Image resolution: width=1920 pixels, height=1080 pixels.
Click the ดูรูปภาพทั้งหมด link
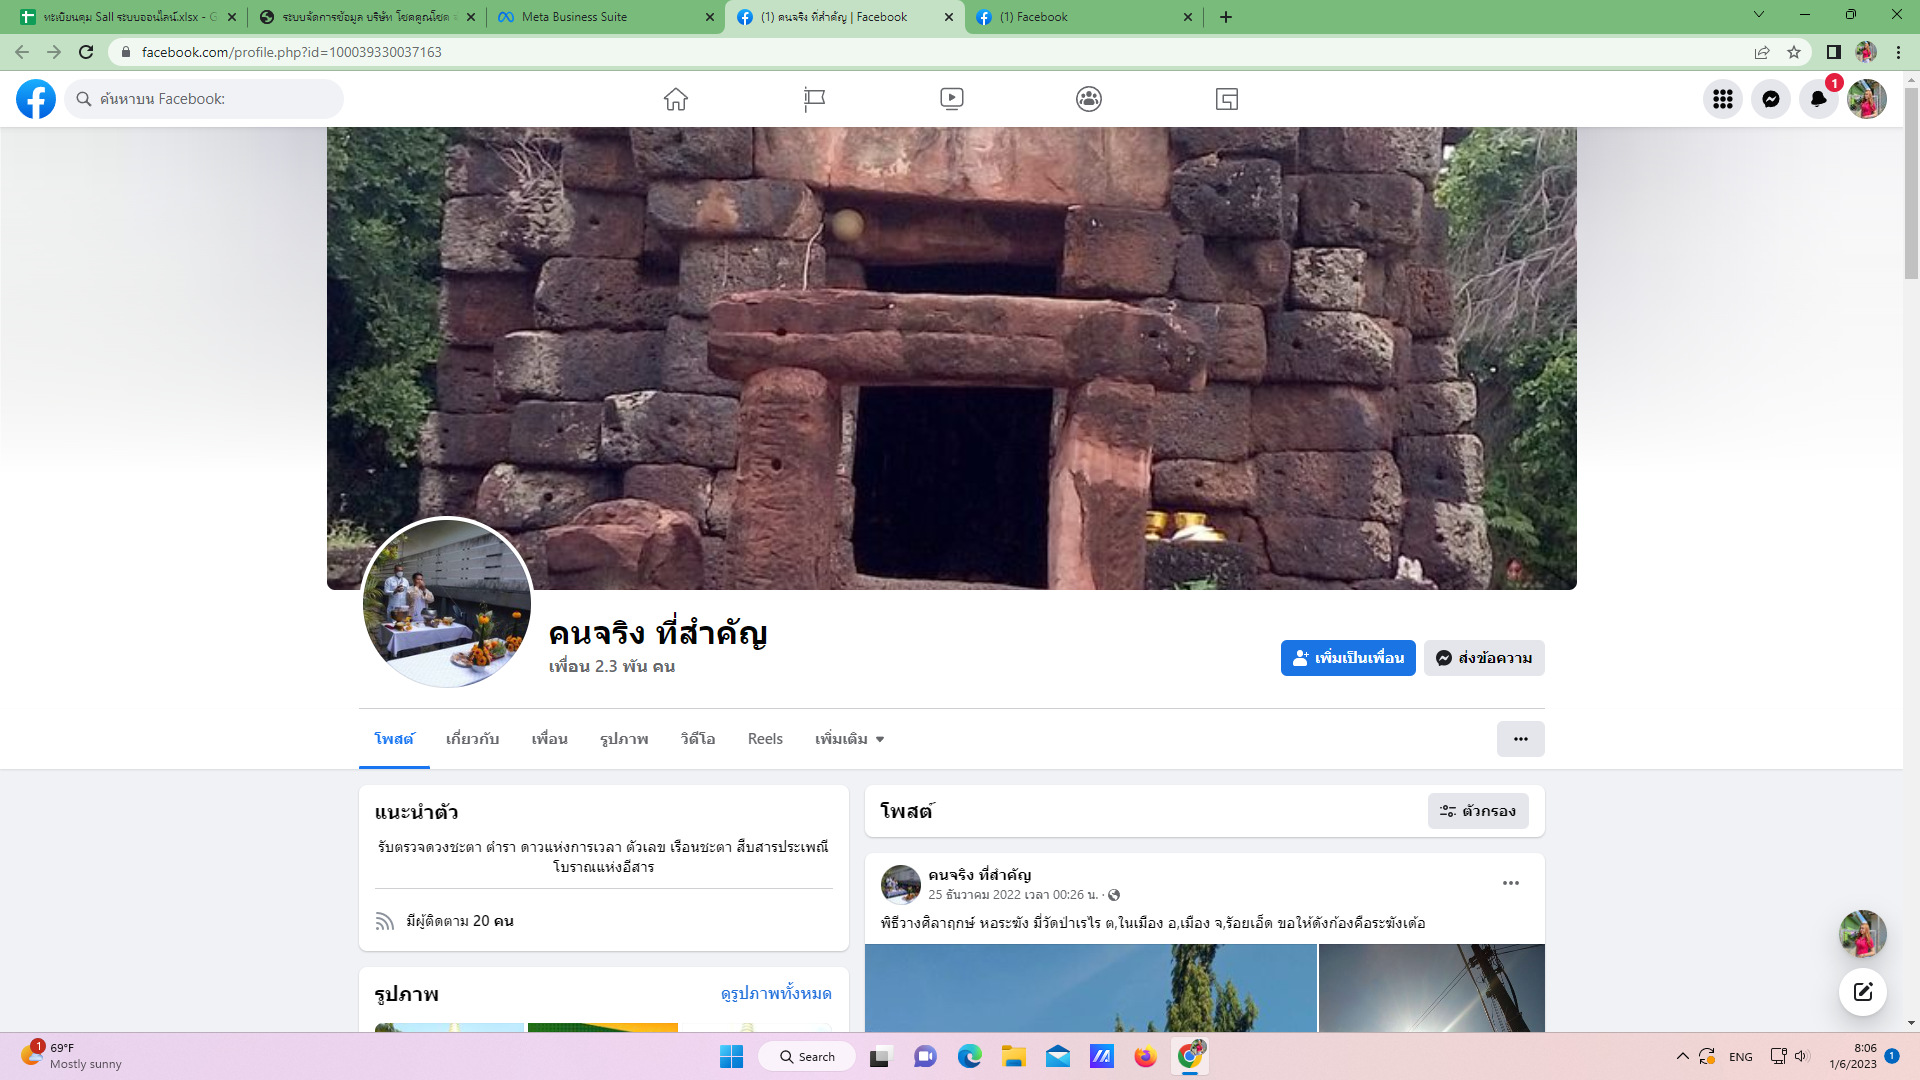pos(776,993)
